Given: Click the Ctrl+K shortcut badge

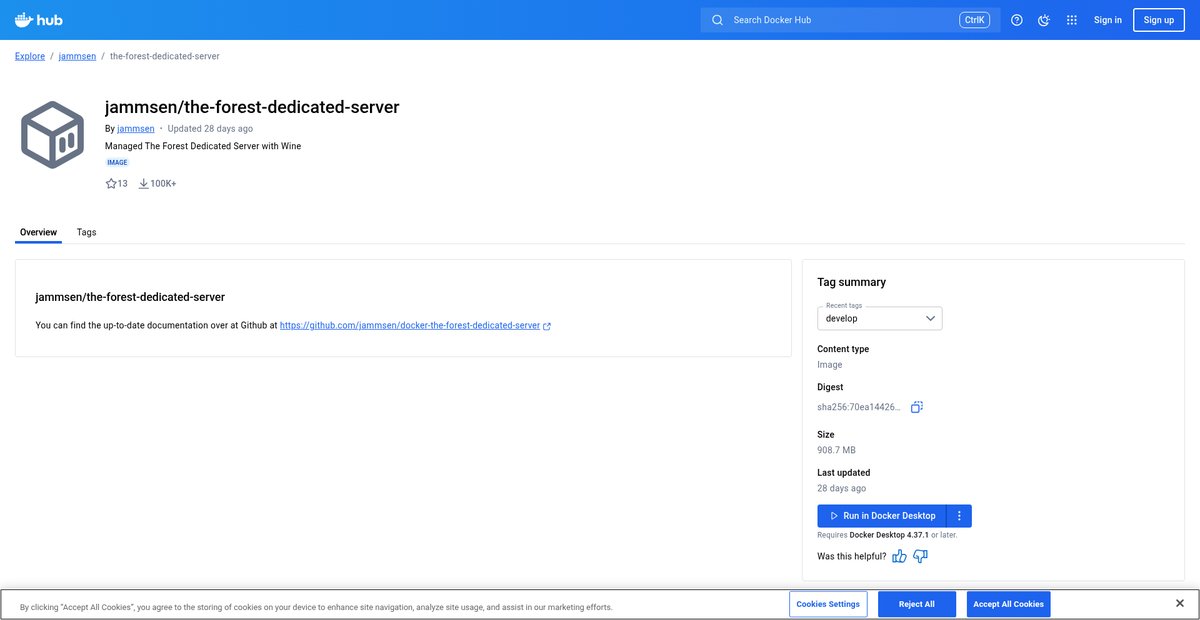Looking at the screenshot, I should coord(974,20).
